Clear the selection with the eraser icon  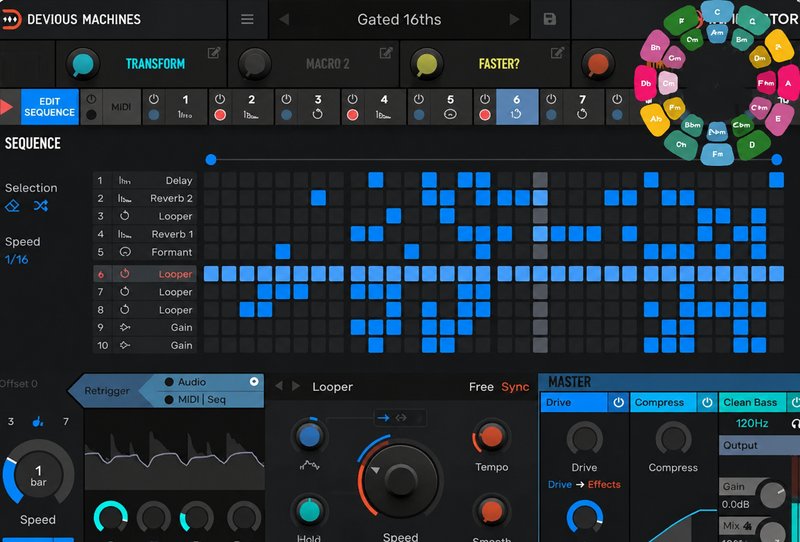(13, 206)
